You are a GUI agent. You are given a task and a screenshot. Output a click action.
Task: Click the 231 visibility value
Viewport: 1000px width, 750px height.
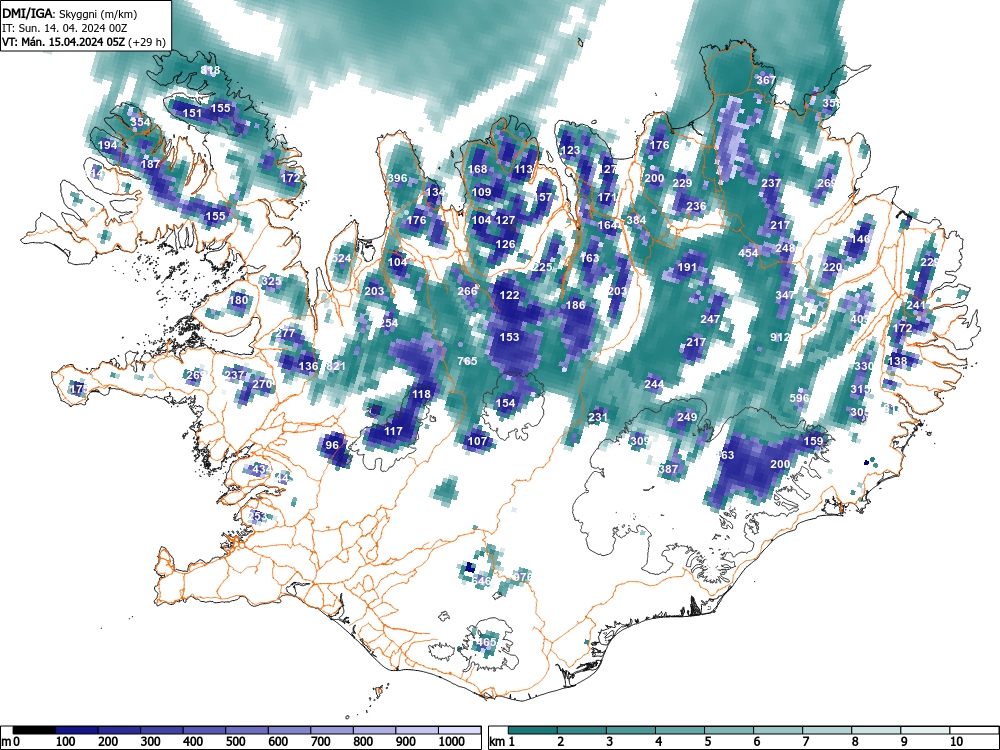pos(598,417)
